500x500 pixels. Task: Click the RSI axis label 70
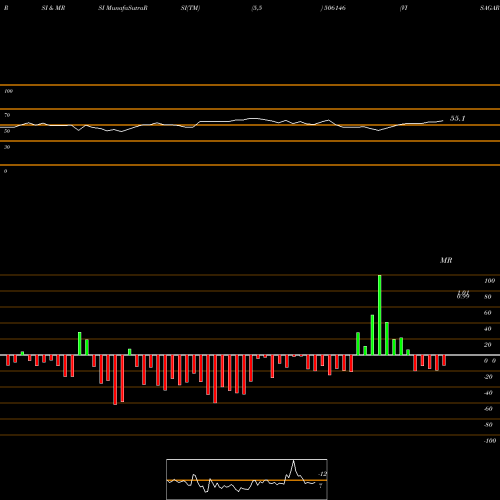7,115
